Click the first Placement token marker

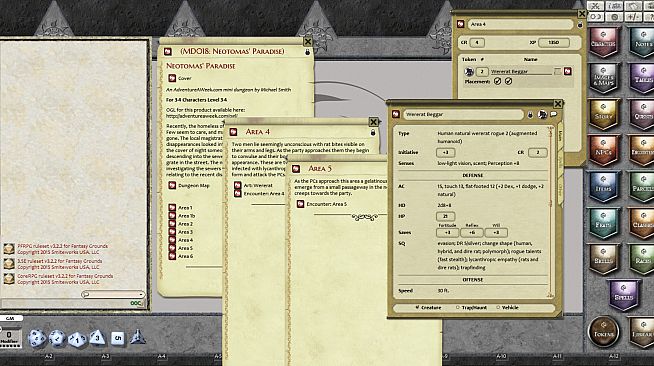497,82
